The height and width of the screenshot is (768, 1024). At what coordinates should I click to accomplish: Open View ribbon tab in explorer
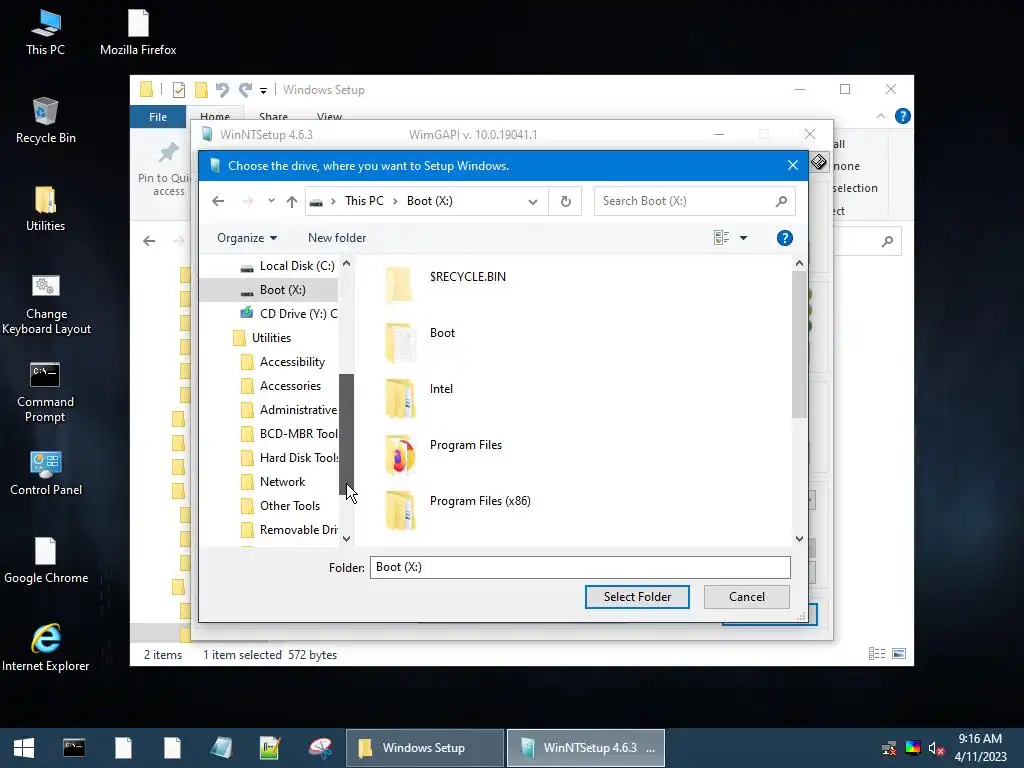(329, 117)
